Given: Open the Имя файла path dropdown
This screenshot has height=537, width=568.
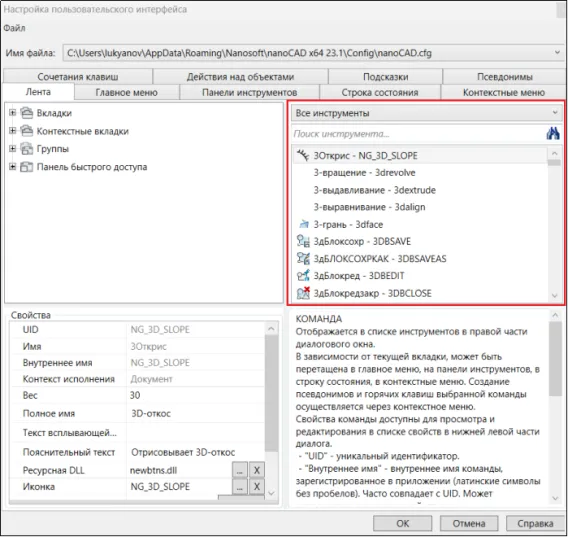Looking at the screenshot, I should coord(557,53).
